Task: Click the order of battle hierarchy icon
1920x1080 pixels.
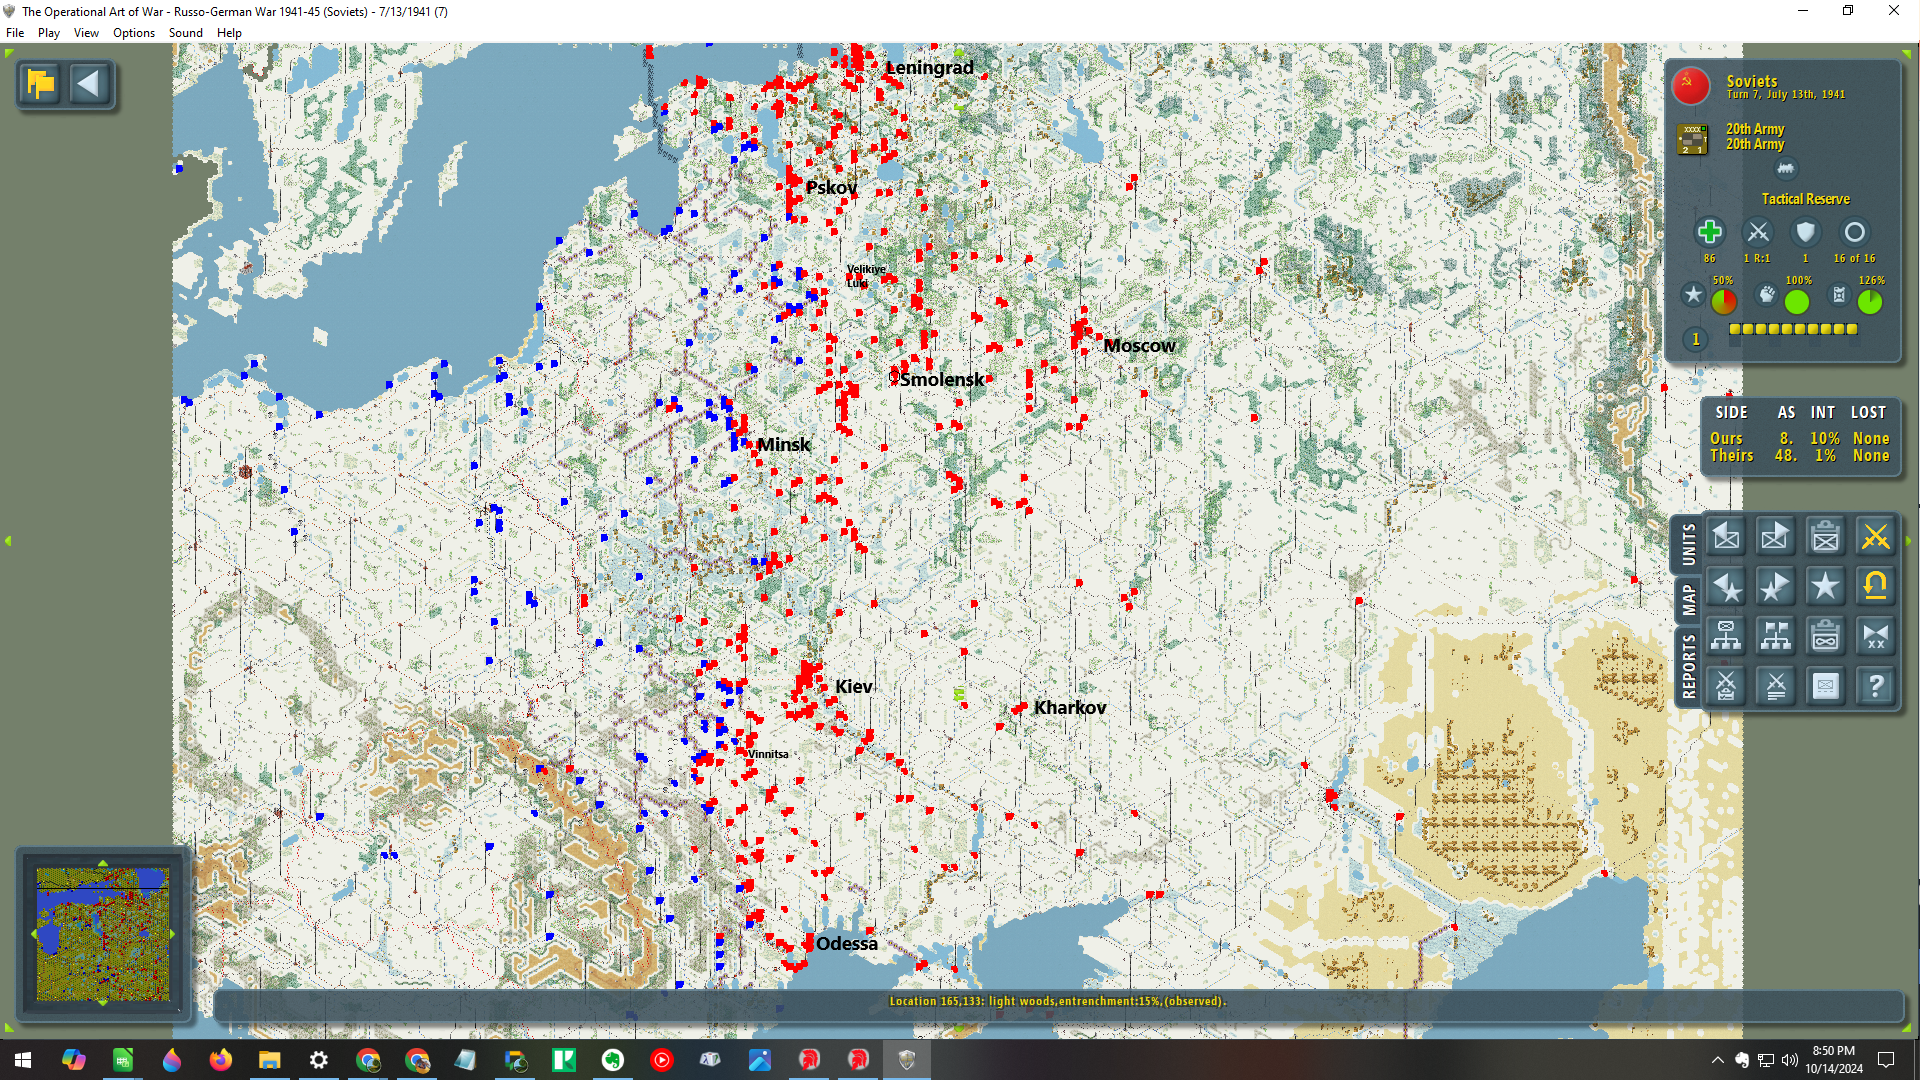Action: click(x=1726, y=636)
